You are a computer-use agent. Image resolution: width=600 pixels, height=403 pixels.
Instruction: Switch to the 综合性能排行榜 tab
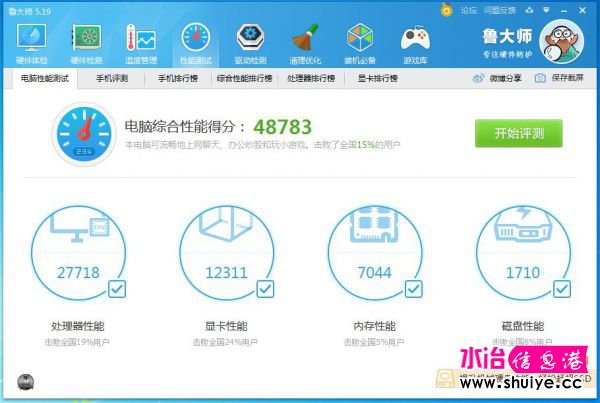click(243, 78)
